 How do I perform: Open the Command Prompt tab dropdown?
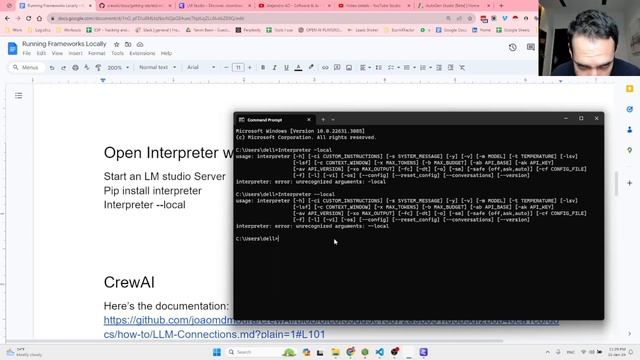333,120
